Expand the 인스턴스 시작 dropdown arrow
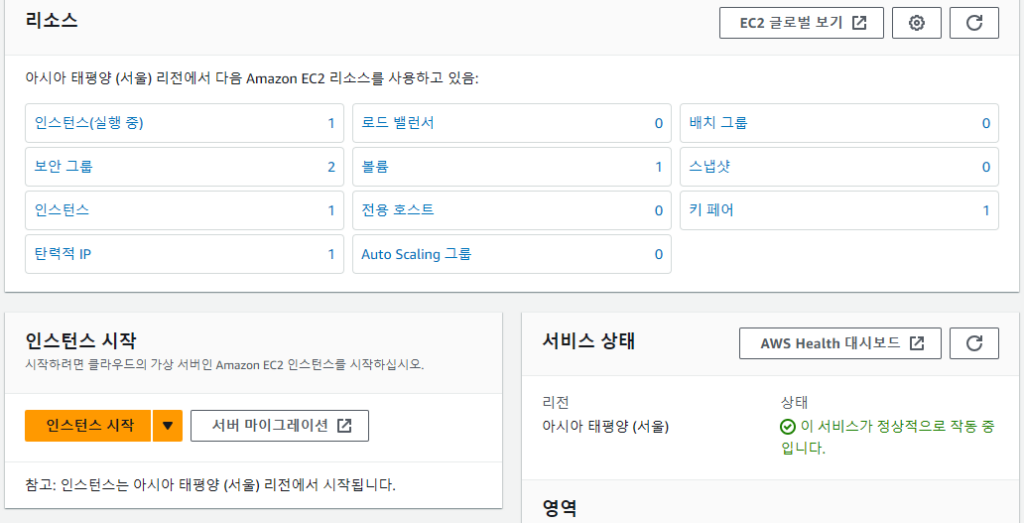The width and height of the screenshot is (1024, 523). click(167, 425)
